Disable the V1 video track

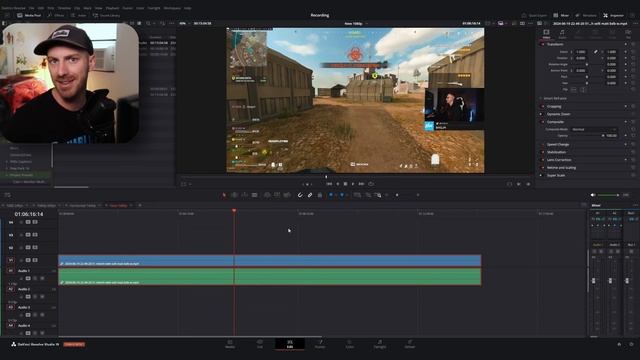pos(35,260)
